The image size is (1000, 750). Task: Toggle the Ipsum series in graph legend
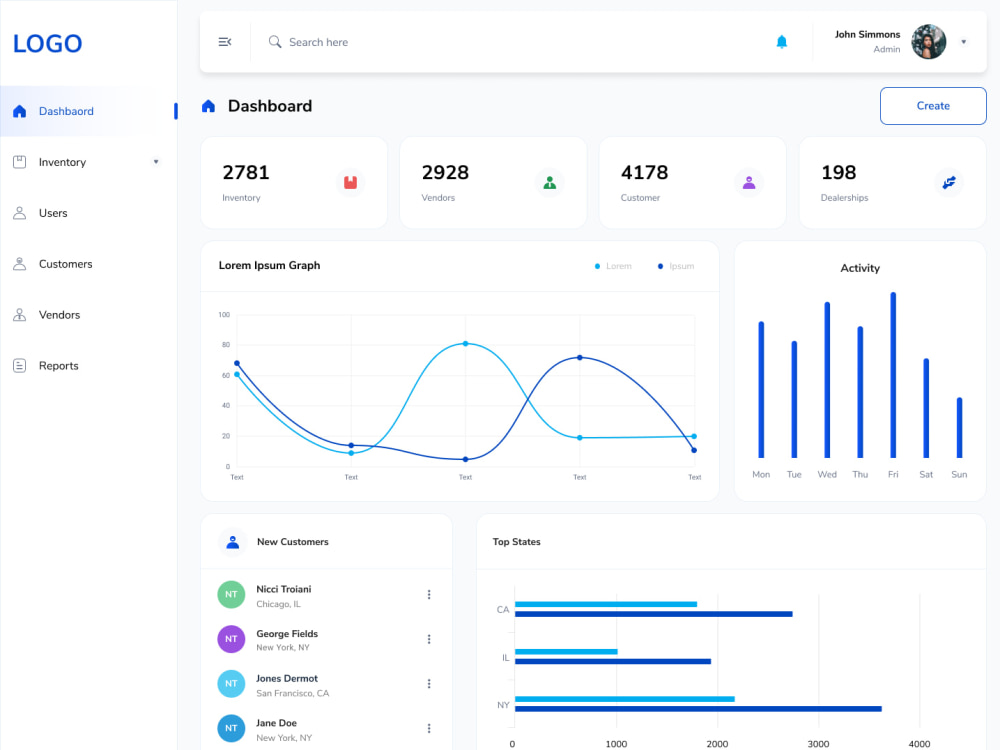676,266
